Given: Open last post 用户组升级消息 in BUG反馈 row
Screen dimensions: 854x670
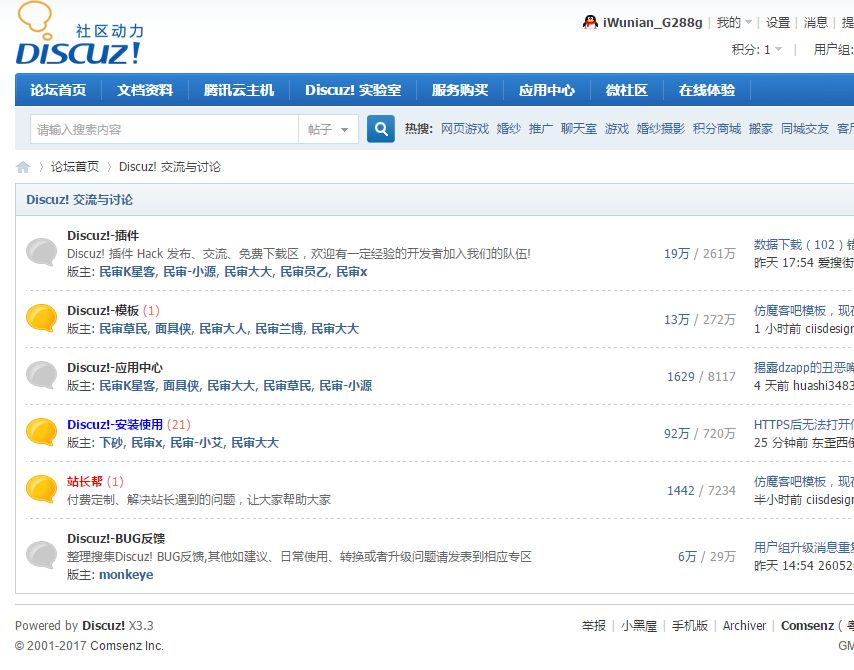Looking at the screenshot, I should pyautogui.click(x=804, y=547).
